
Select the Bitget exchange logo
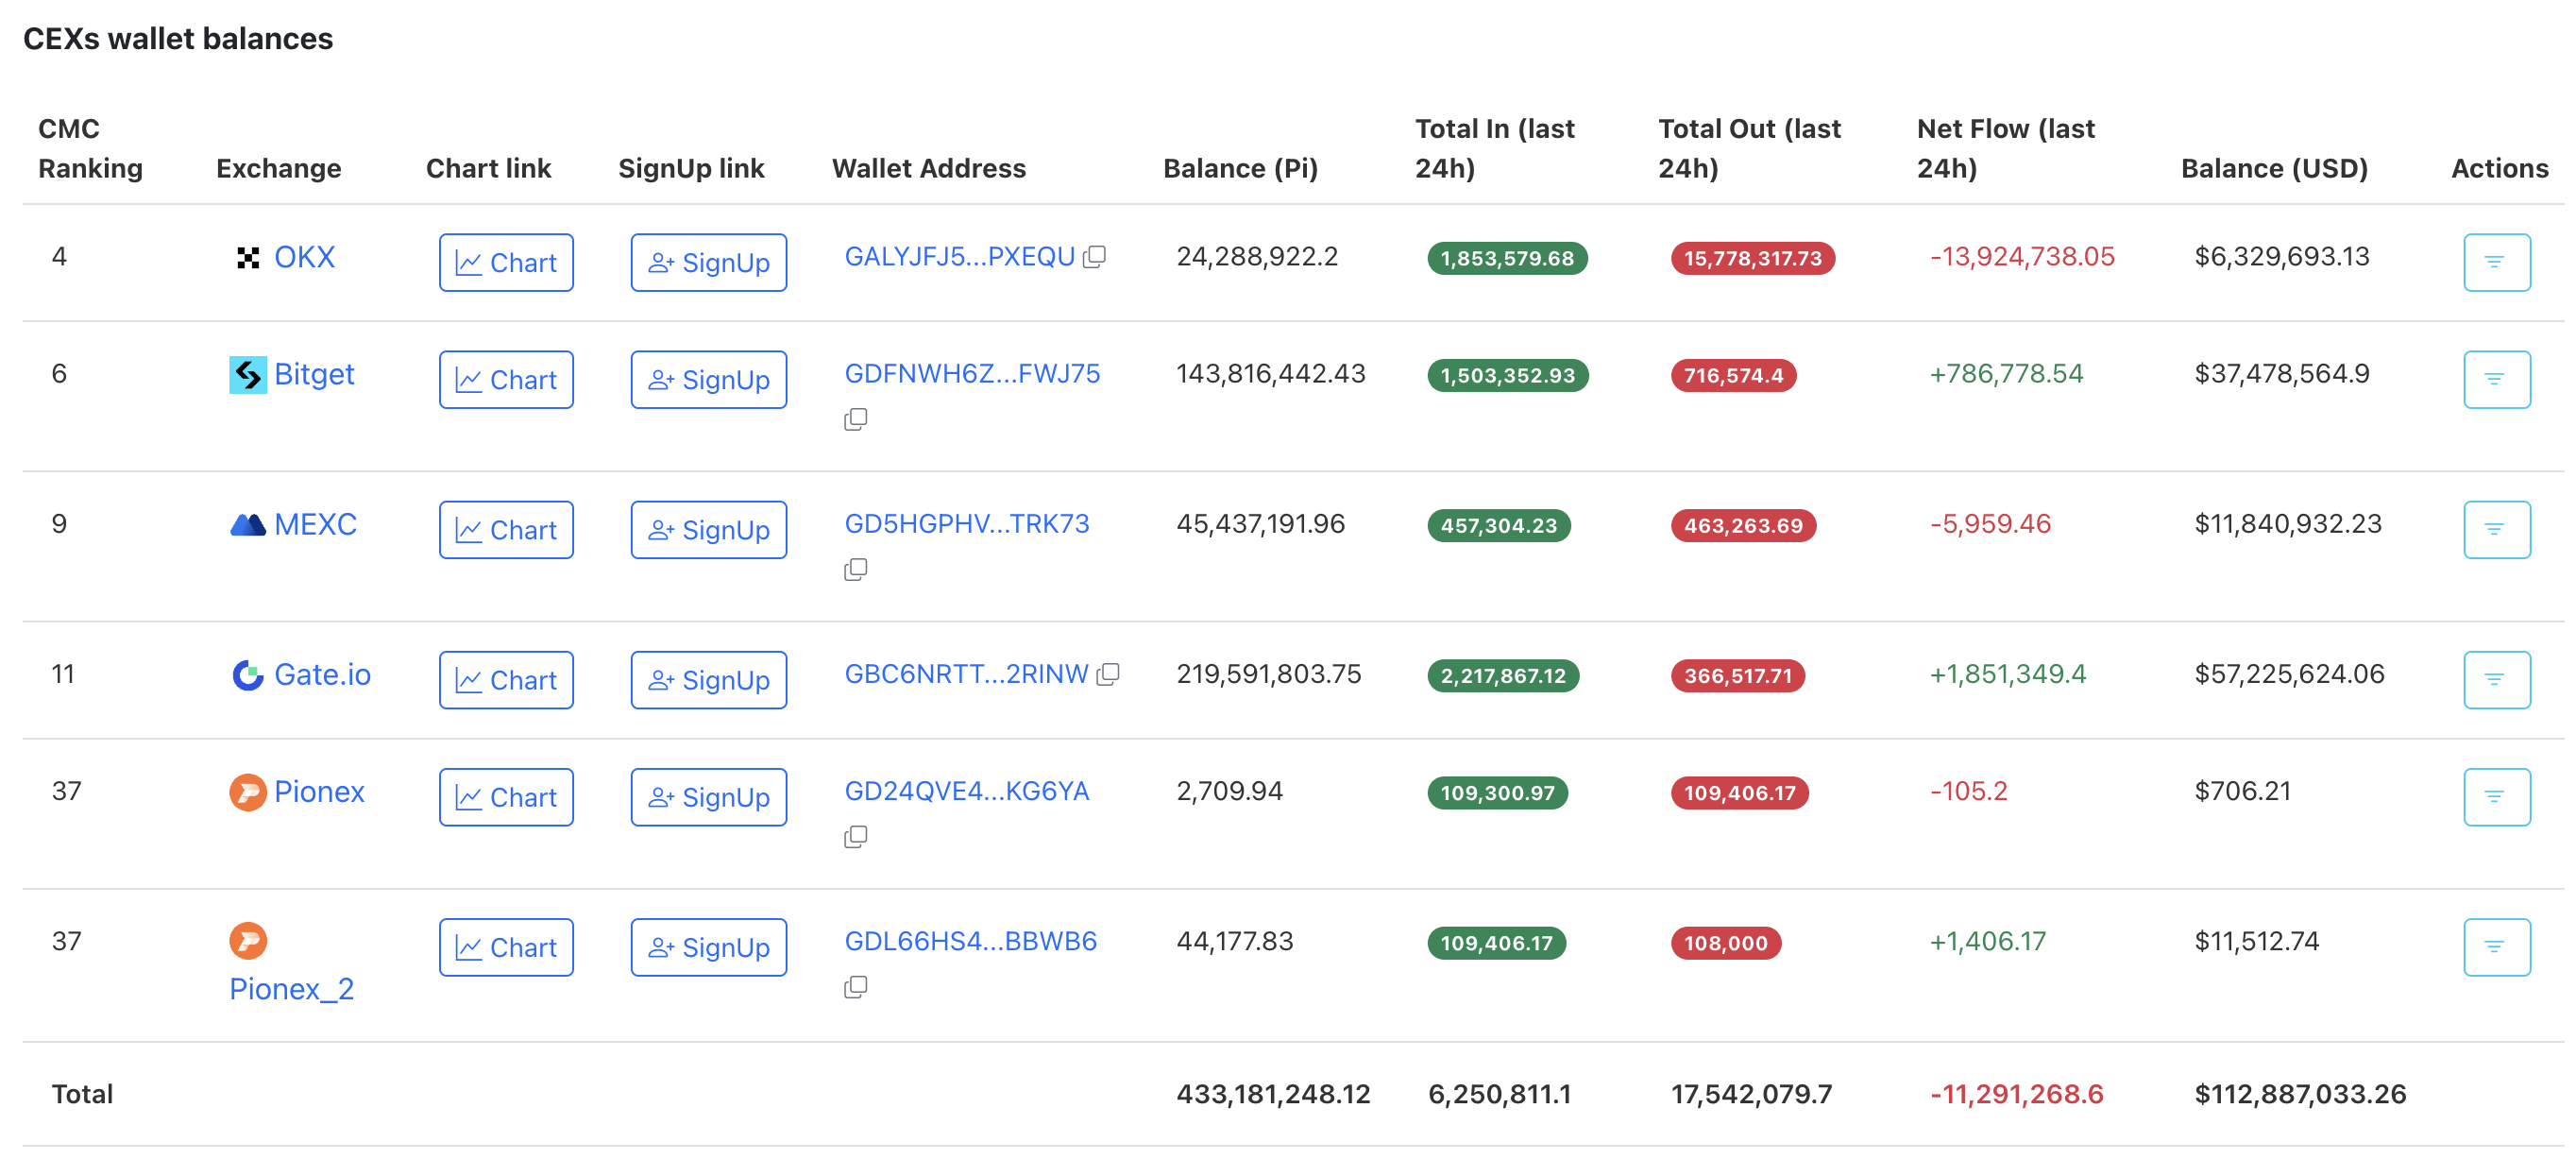point(247,374)
